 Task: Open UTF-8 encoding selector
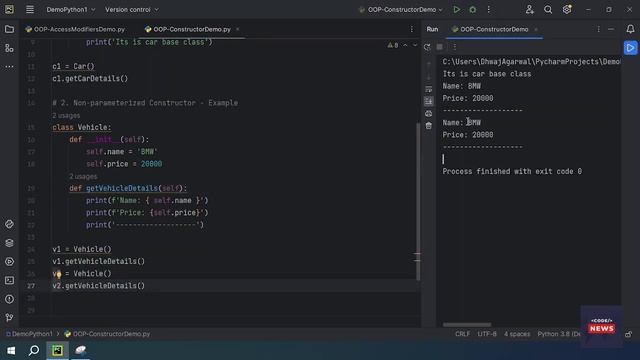487,334
